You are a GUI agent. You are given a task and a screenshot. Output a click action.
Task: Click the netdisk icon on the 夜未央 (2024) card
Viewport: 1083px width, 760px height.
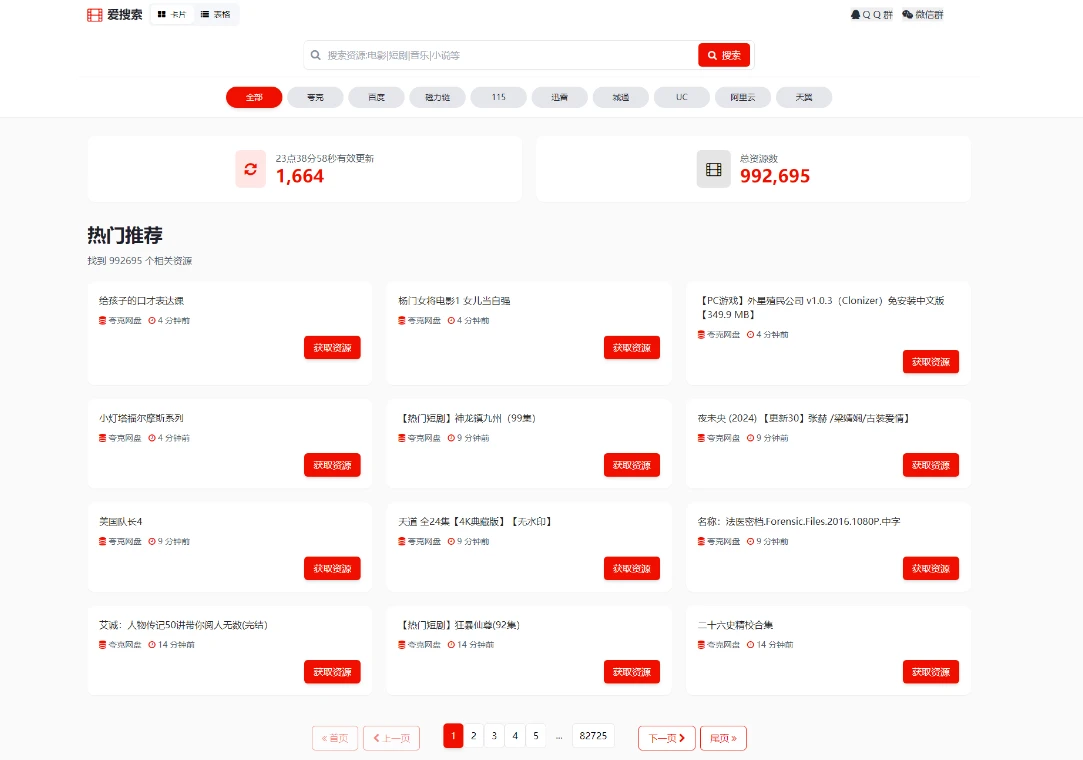tap(701, 438)
